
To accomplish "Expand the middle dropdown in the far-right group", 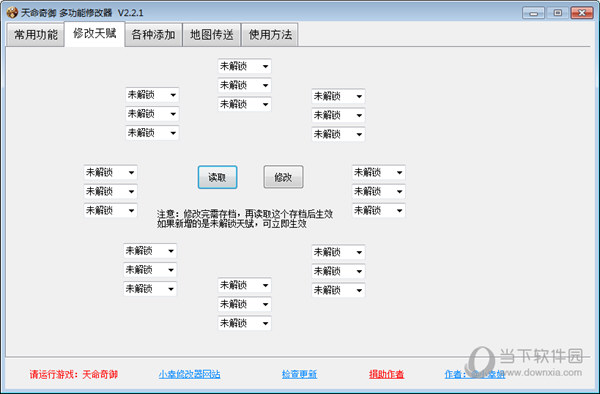I will click(378, 191).
